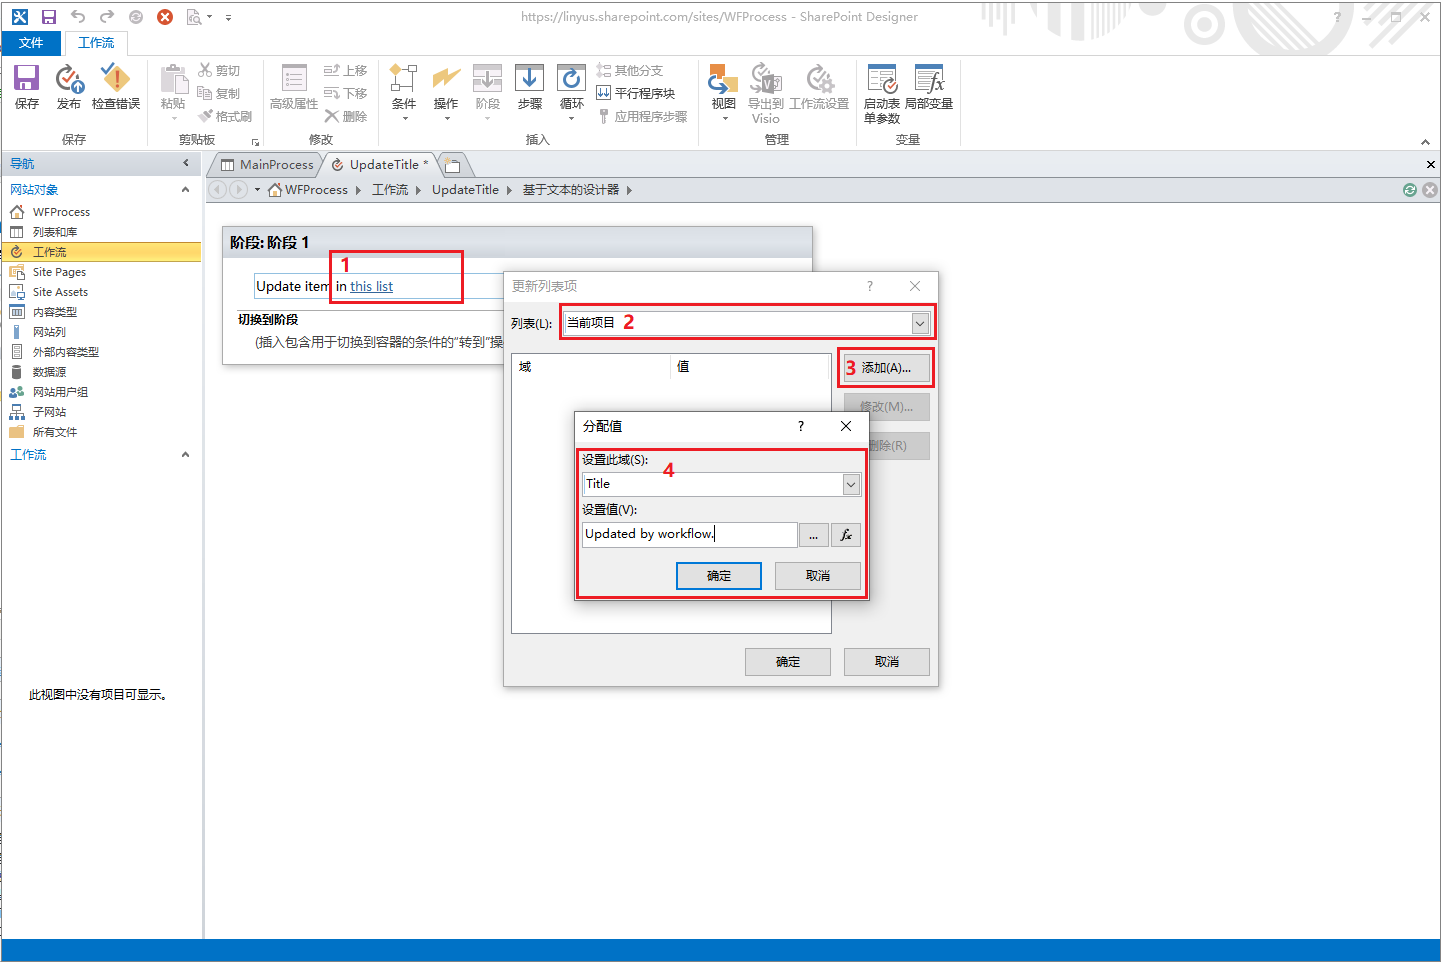Click the Format Painter (格式刷) icon

point(224,116)
